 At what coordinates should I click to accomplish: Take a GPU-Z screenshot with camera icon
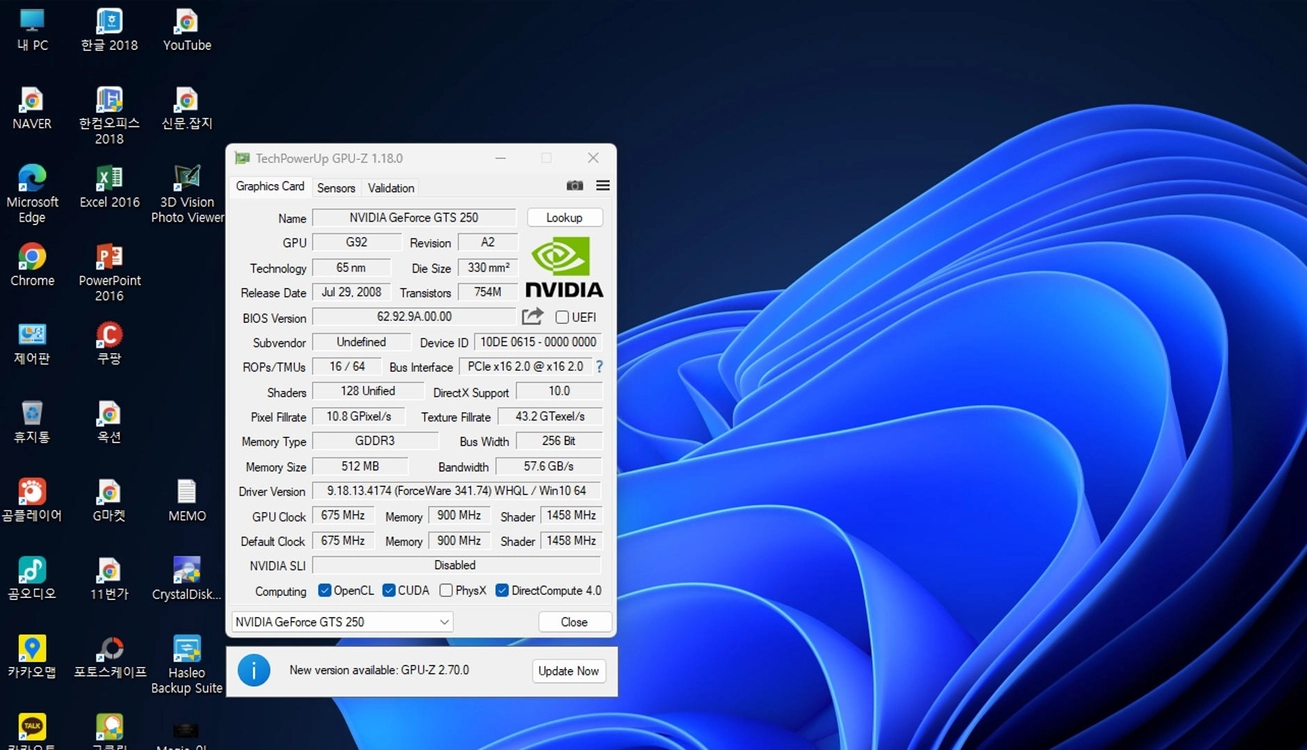(574, 186)
